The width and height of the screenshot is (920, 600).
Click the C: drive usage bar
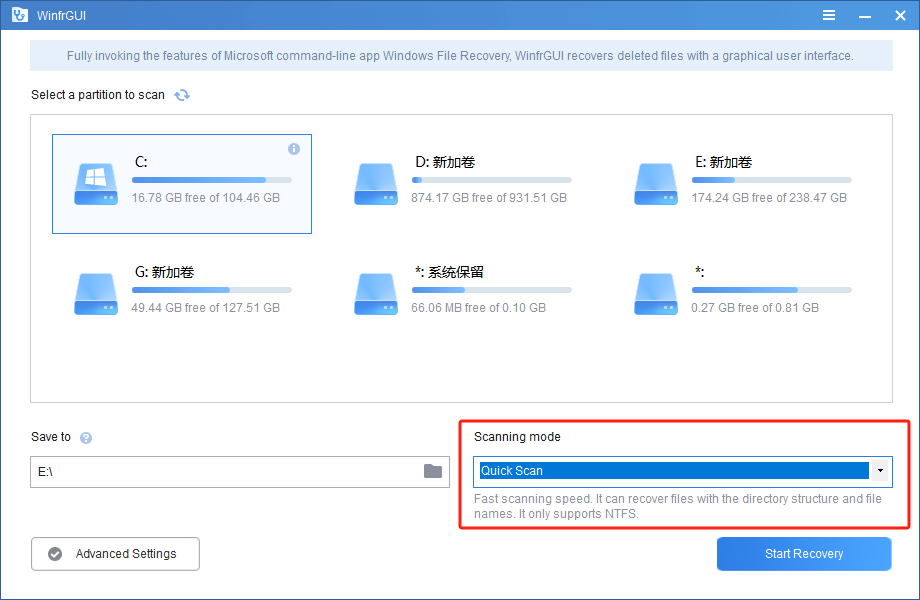[x=212, y=180]
